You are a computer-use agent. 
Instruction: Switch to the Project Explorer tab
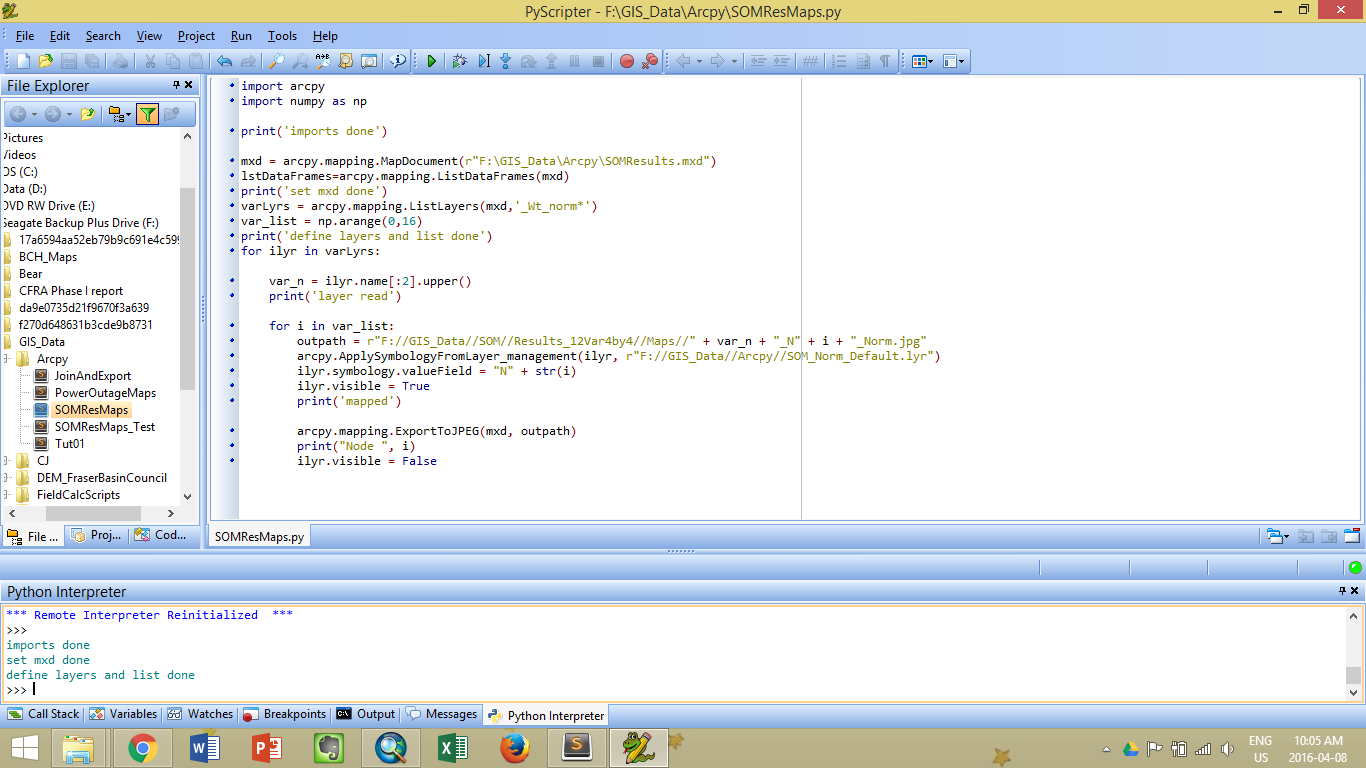tap(97, 536)
